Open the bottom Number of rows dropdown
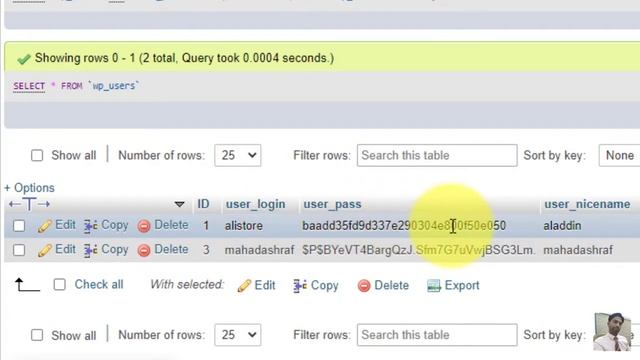 coord(238,335)
